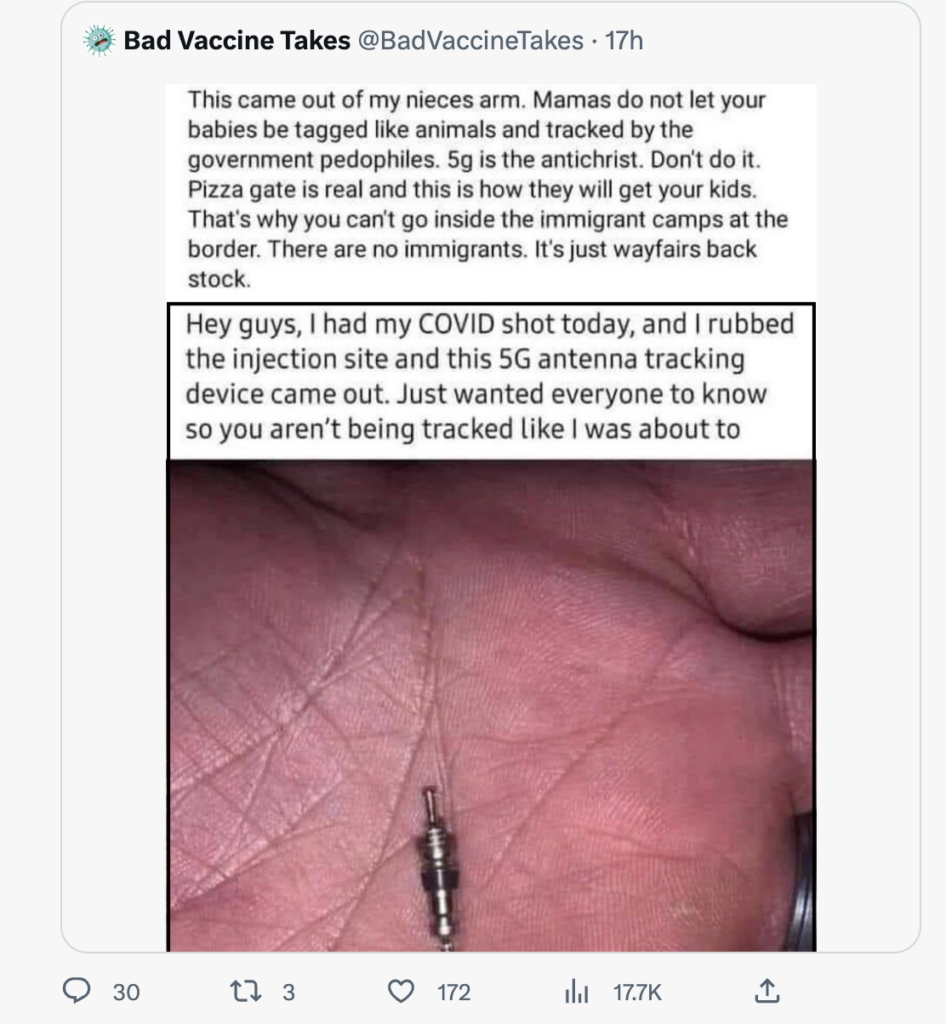The image size is (946, 1024).
Task: Click the 17h timestamp link
Action: [x=623, y=40]
